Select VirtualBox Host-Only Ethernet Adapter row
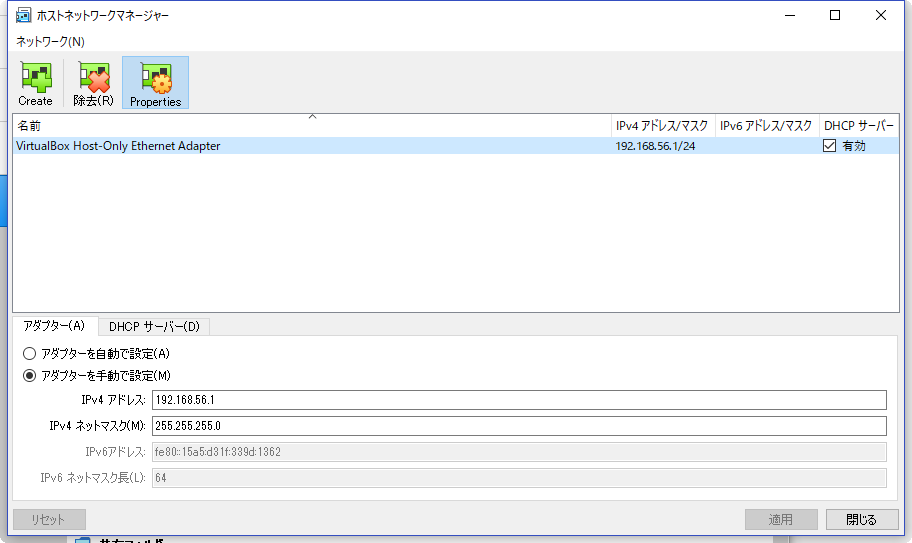 pyautogui.click(x=456, y=146)
